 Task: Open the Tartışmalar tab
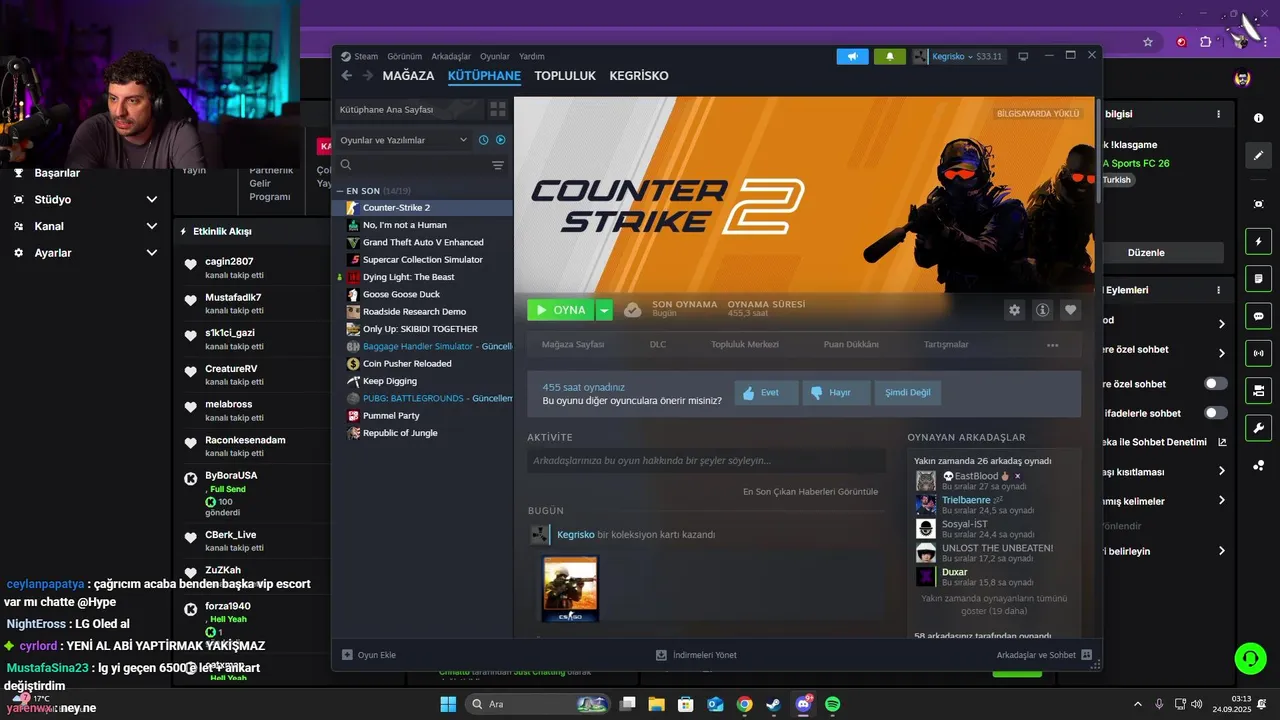coord(946,344)
